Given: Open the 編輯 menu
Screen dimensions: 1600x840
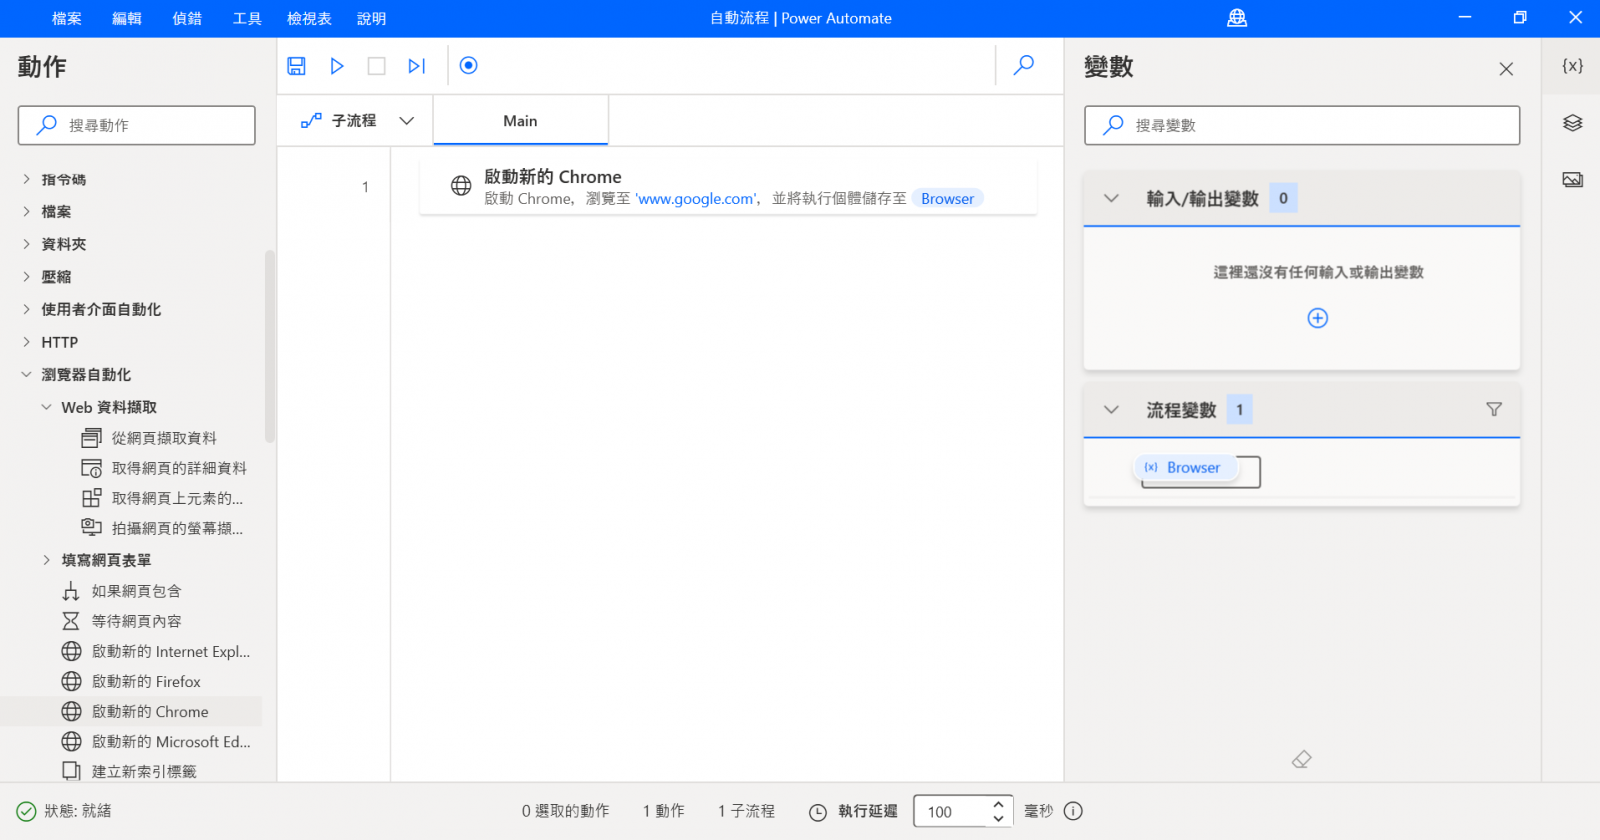Looking at the screenshot, I should (x=127, y=18).
